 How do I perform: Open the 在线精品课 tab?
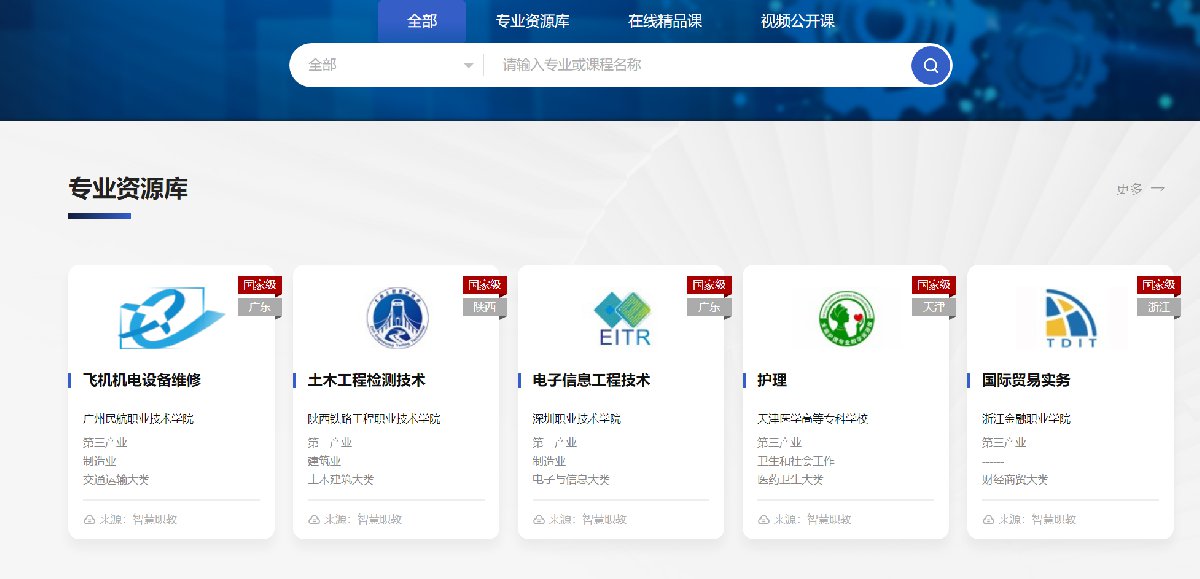(x=665, y=21)
